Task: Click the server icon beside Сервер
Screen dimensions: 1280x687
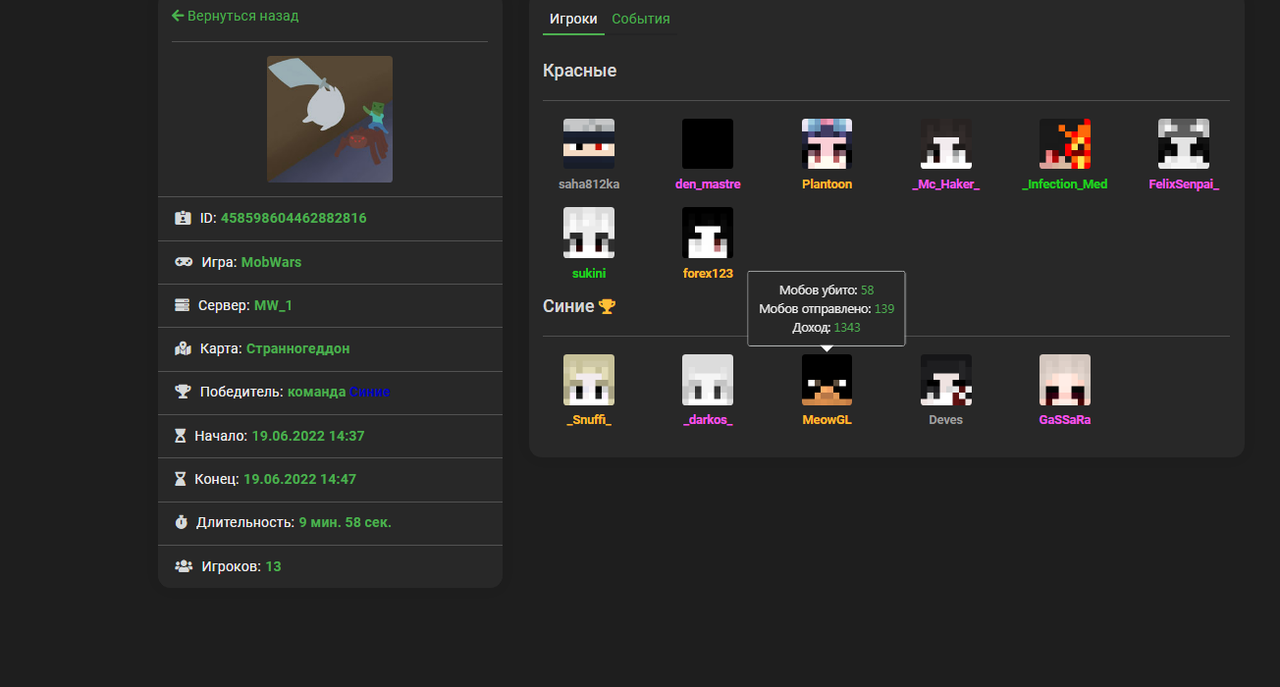Action: tap(182, 305)
